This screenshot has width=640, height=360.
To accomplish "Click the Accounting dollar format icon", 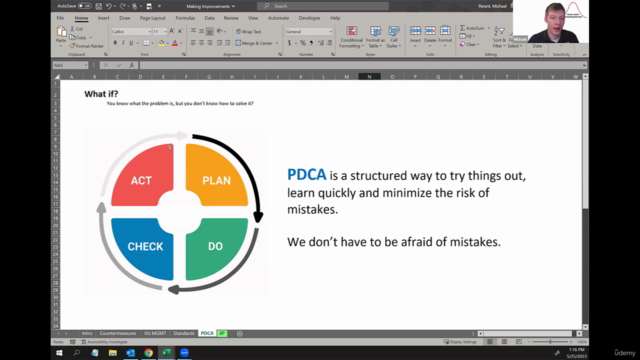I will coord(289,43).
